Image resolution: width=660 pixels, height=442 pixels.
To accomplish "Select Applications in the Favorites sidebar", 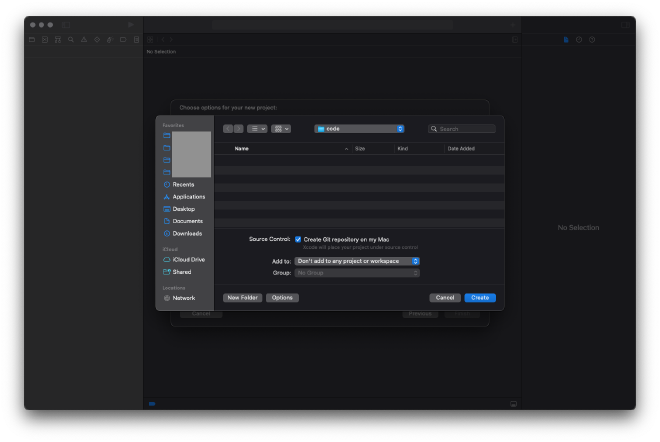I will [x=188, y=197].
